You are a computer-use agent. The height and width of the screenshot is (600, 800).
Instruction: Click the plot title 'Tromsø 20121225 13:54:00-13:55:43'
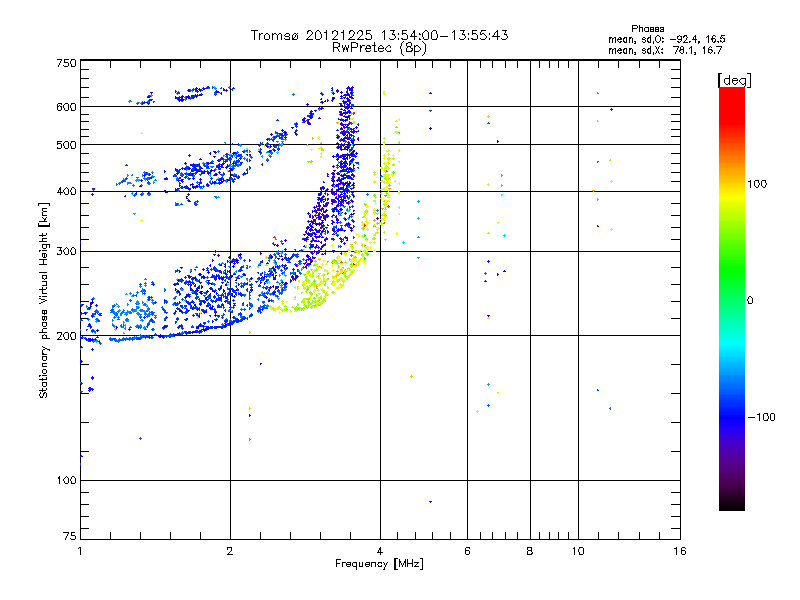tap(379, 35)
